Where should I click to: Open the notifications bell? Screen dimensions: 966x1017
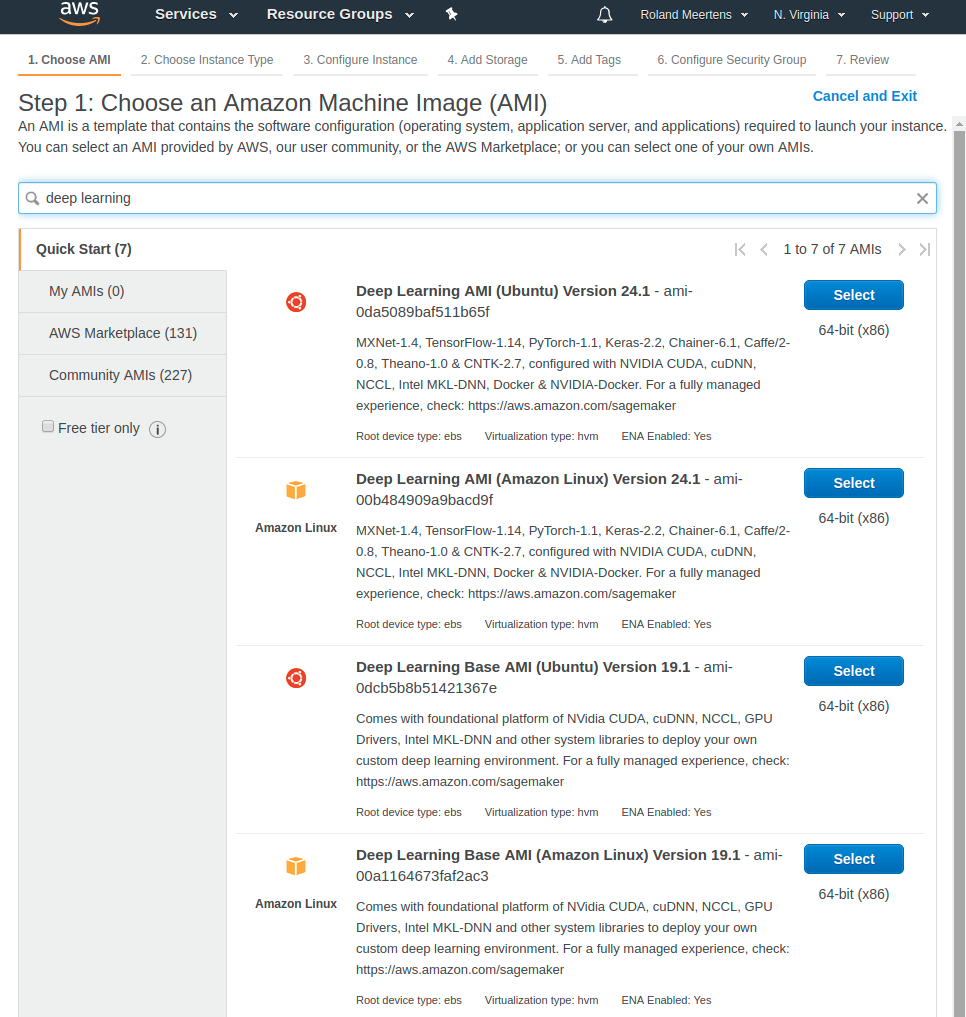[x=604, y=14]
